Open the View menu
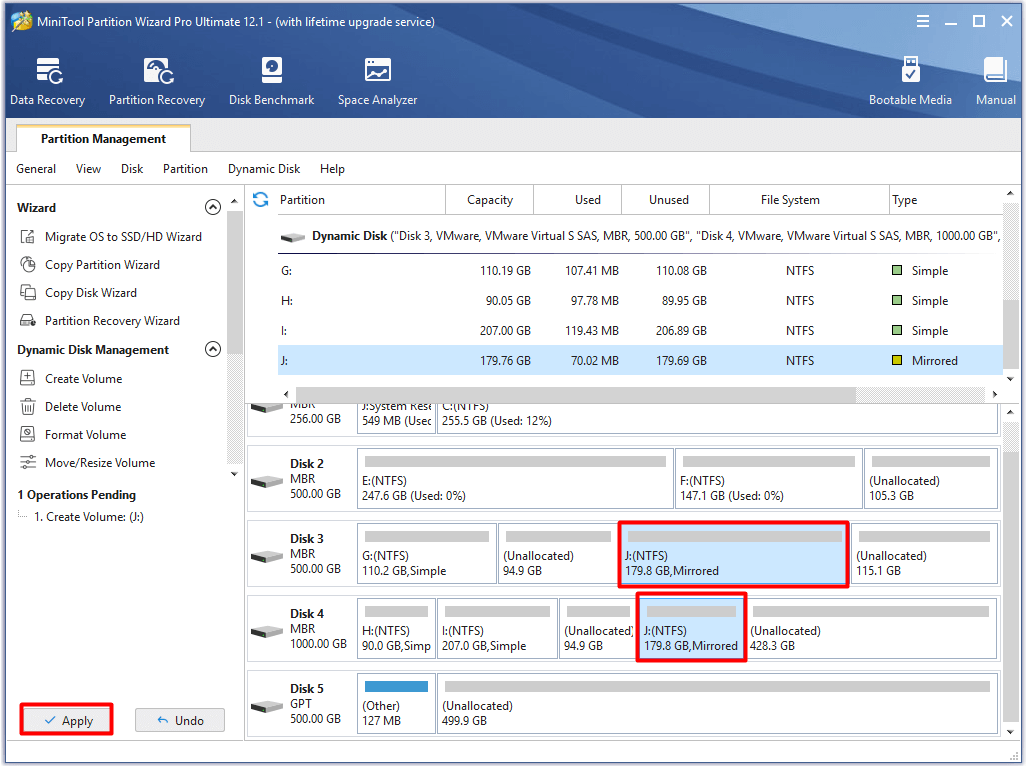This screenshot has height=766, width=1027. [88, 169]
